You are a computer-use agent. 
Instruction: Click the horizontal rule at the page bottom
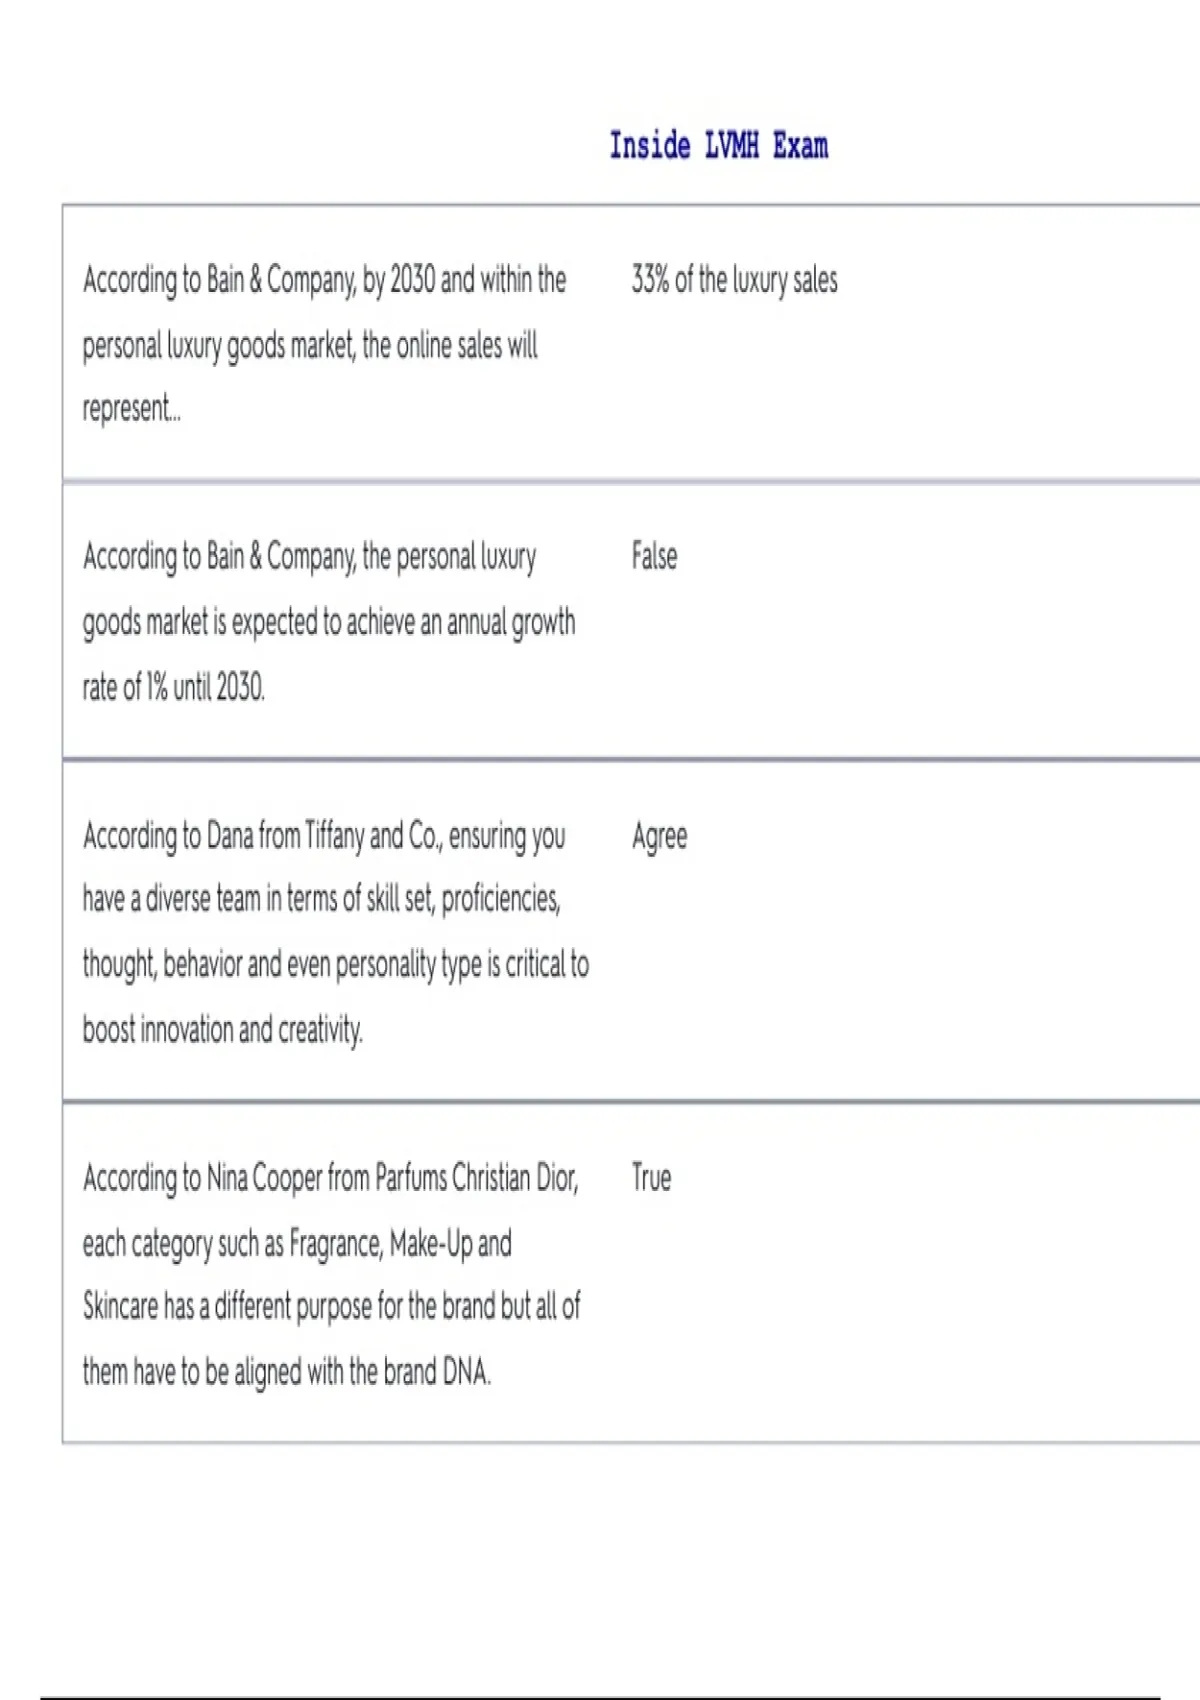600,1697
